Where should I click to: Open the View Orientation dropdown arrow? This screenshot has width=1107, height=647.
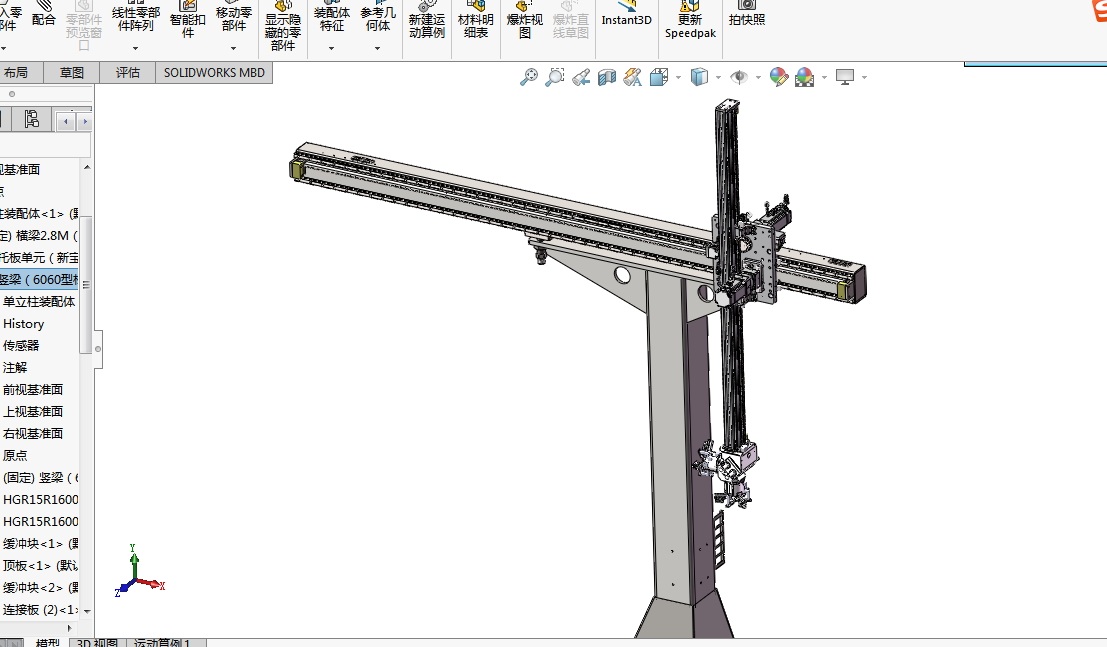678,77
